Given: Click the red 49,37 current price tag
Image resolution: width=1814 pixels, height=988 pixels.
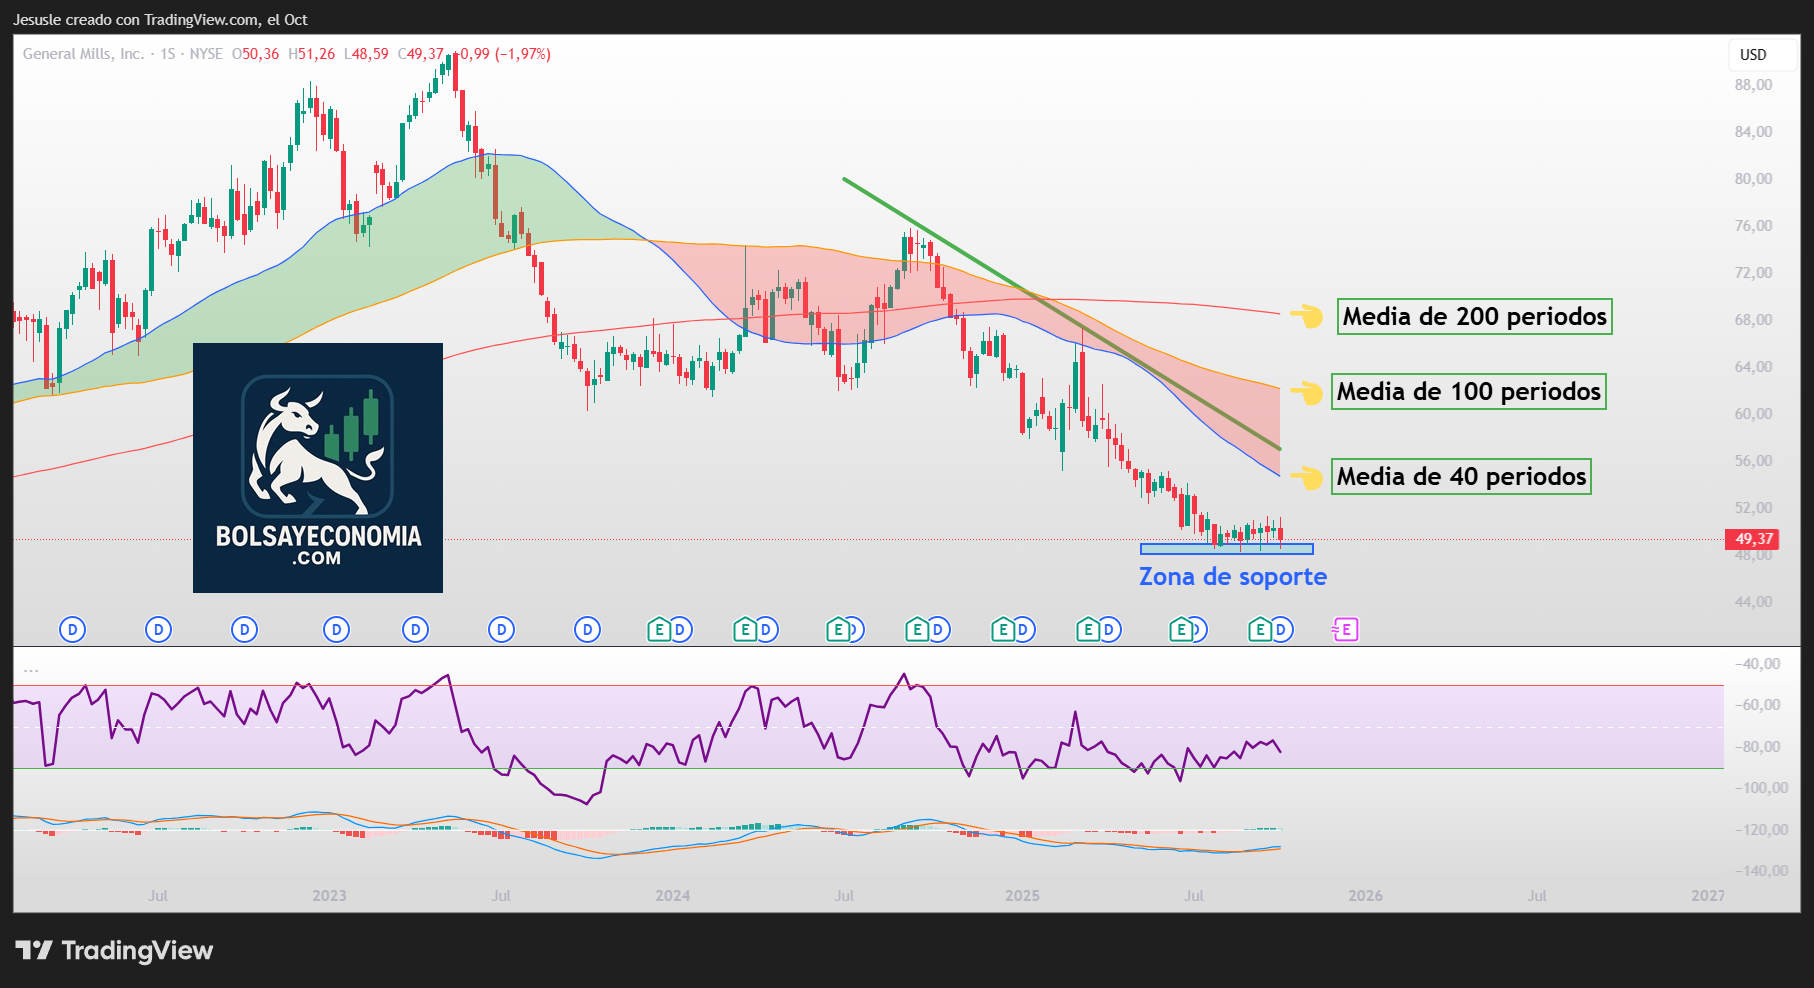Looking at the screenshot, I should (x=1752, y=539).
